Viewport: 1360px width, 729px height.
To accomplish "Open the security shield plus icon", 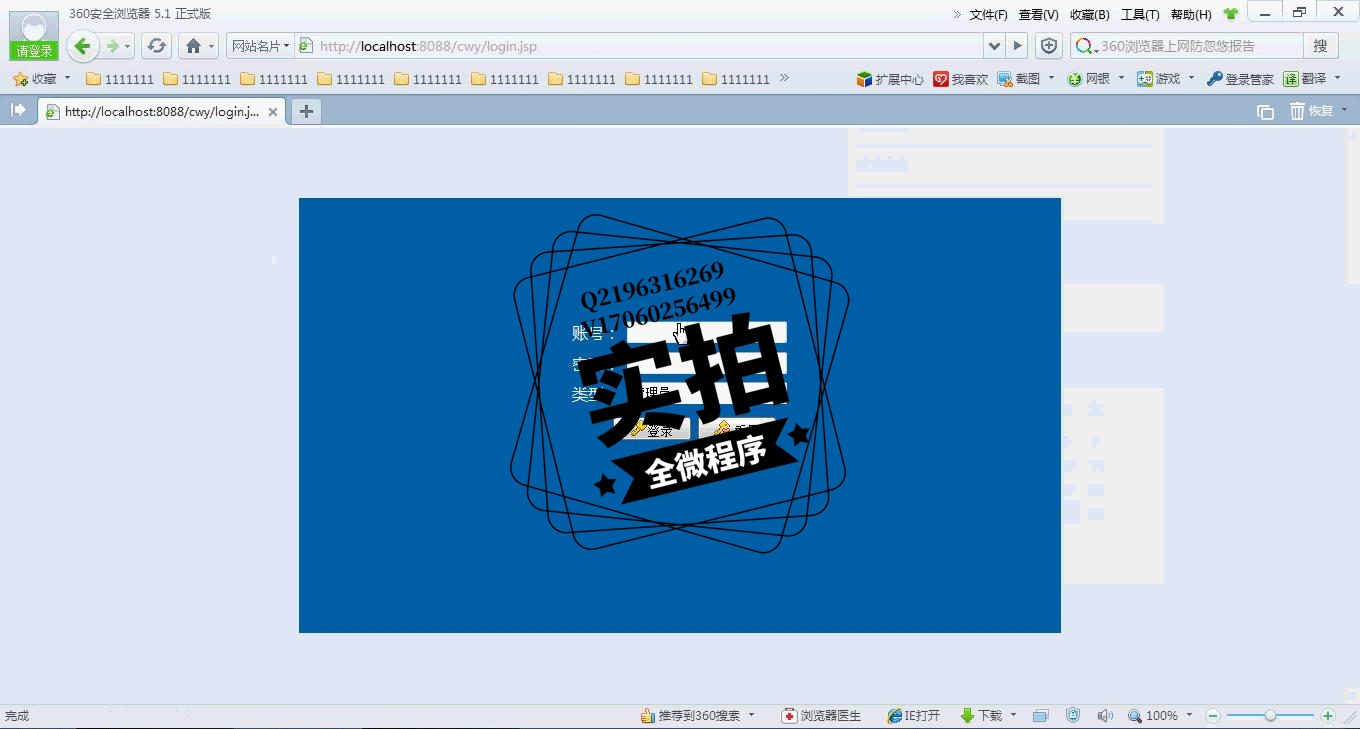I will pyautogui.click(x=1048, y=46).
